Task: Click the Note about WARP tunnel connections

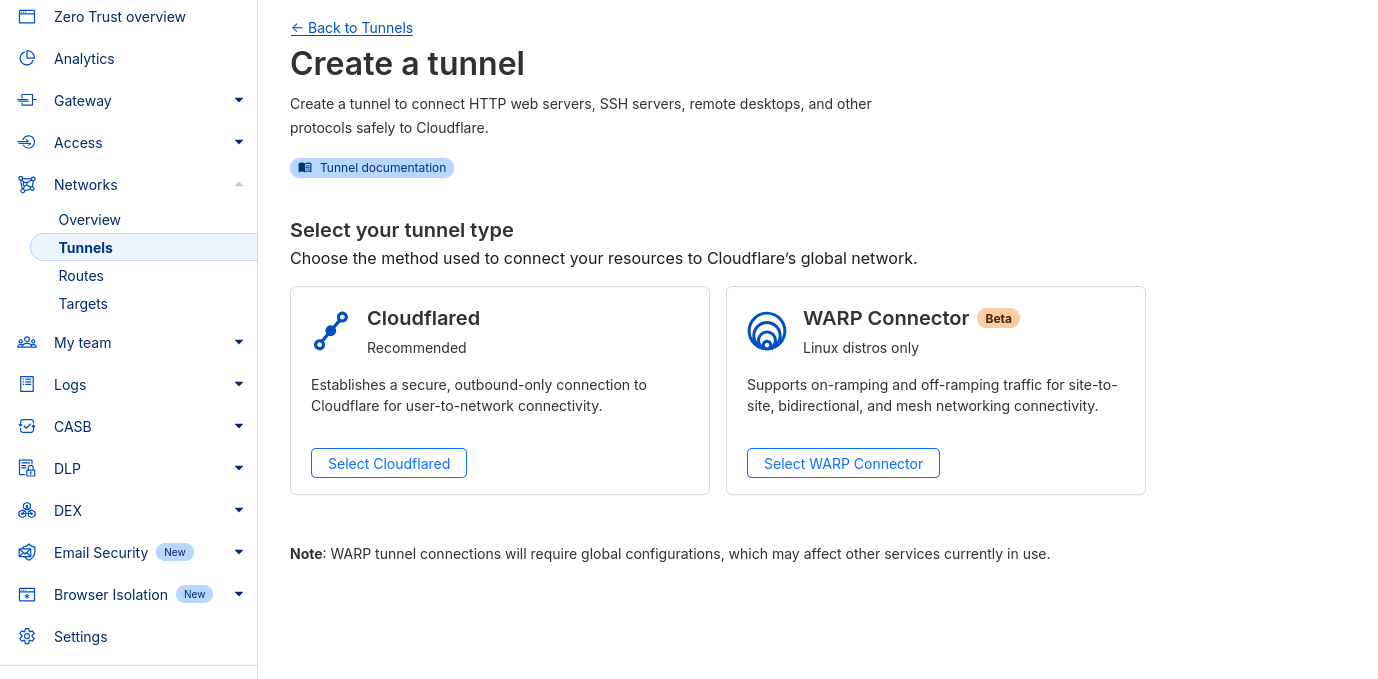Action: coord(670,554)
